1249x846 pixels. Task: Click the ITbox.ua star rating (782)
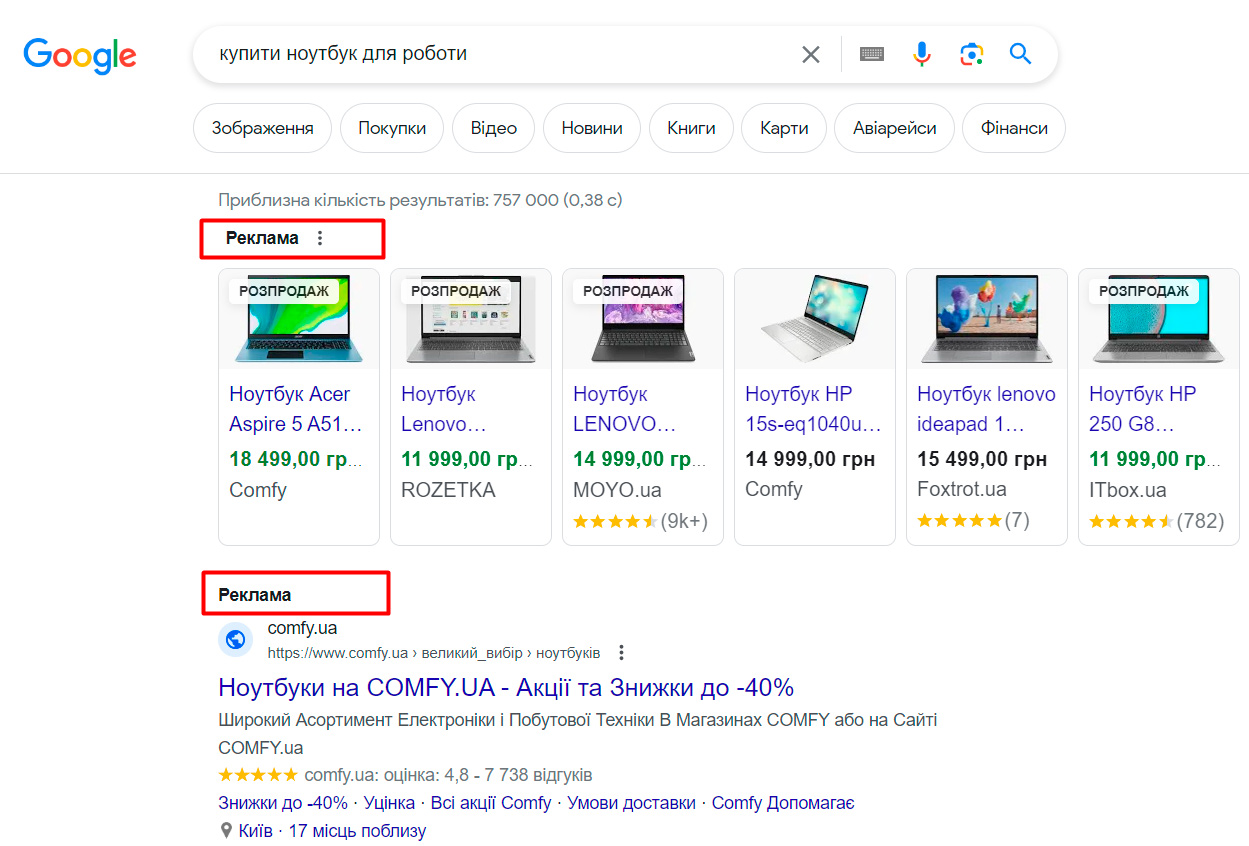[1156, 521]
